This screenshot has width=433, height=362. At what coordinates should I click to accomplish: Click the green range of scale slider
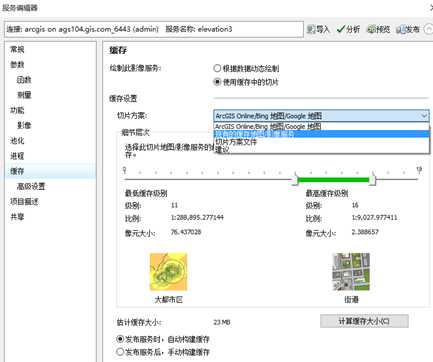tap(334, 180)
